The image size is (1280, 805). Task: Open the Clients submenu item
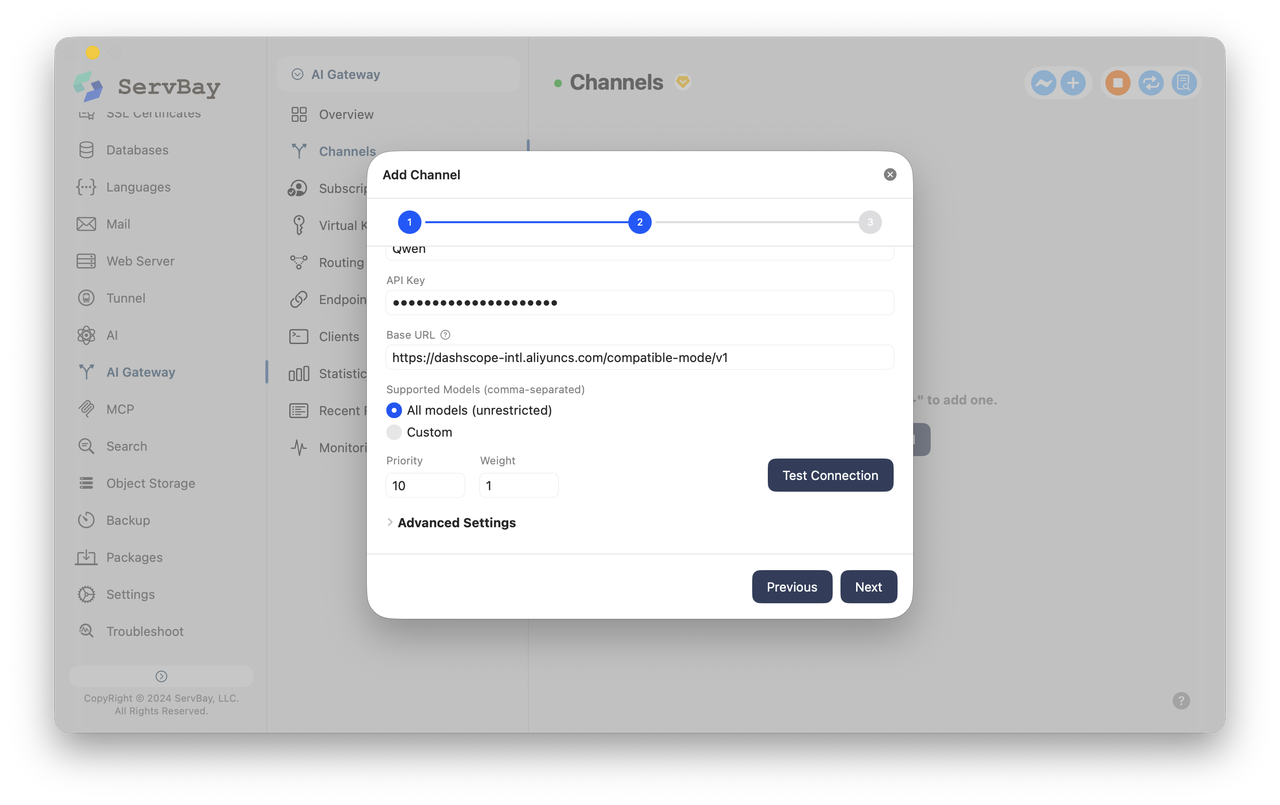click(339, 336)
